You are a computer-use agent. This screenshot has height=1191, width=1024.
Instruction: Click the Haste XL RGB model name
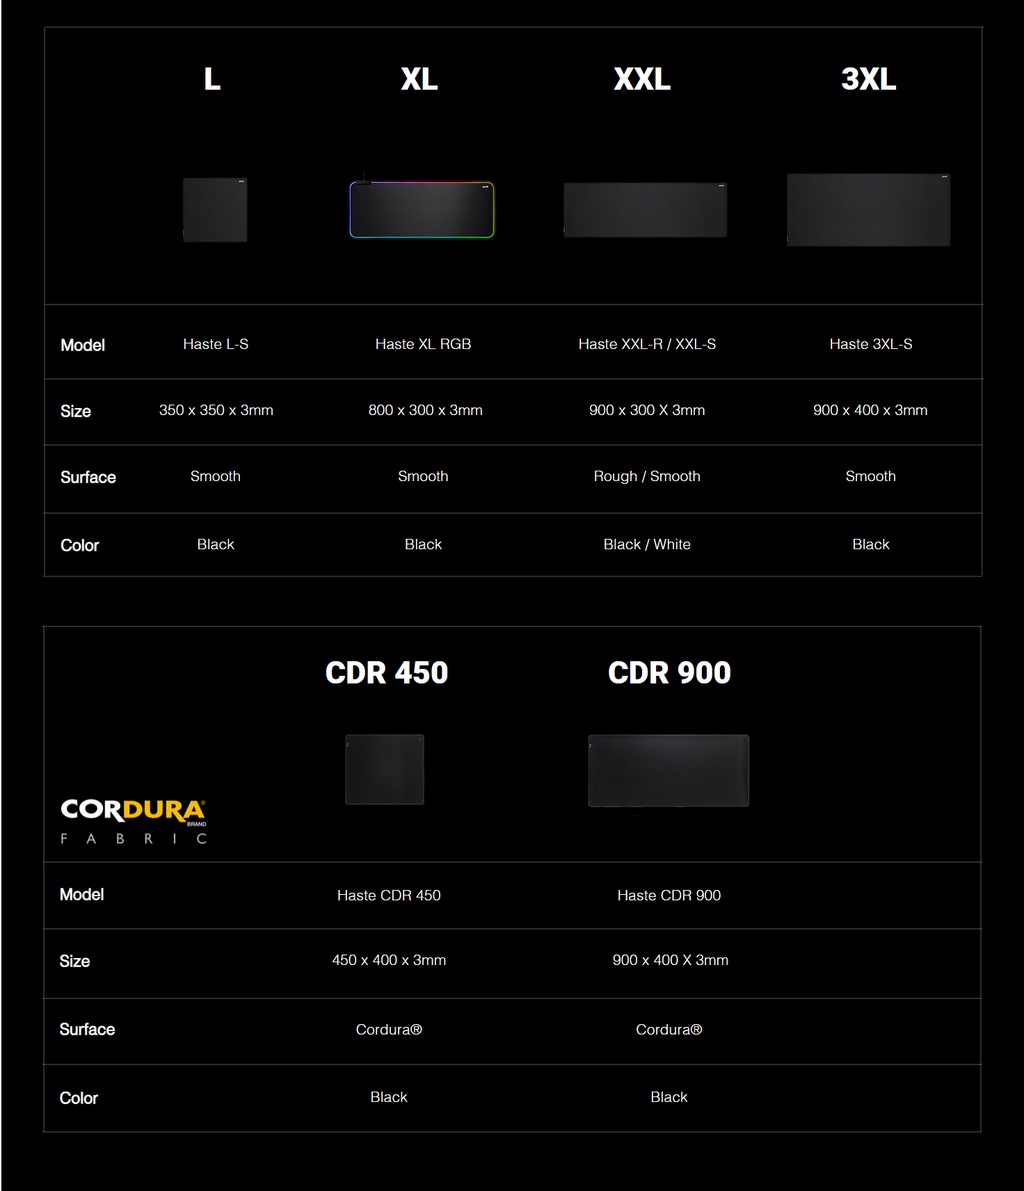pyautogui.click(x=424, y=343)
